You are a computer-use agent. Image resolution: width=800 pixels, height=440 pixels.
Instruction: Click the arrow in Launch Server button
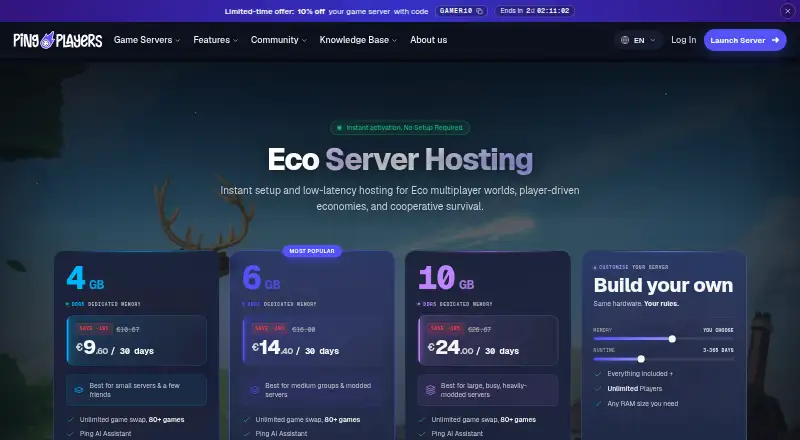(x=776, y=40)
